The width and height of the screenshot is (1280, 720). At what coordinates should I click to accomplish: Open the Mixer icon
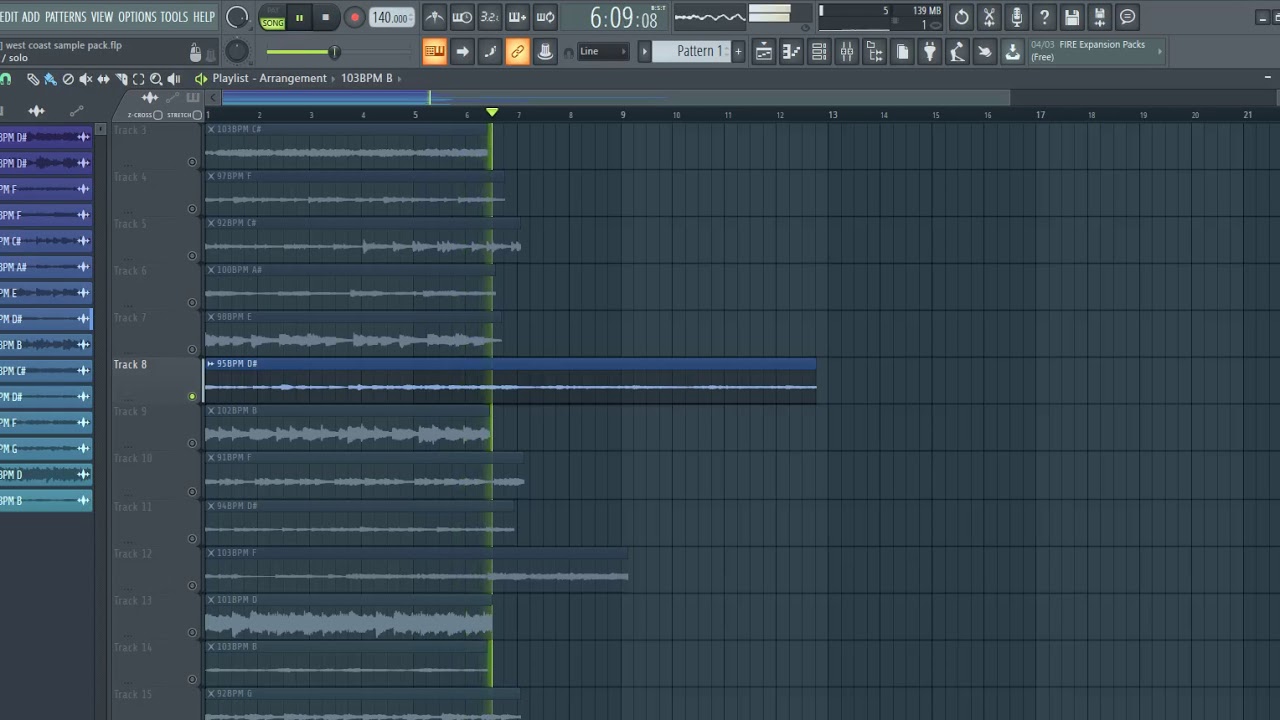(847, 52)
